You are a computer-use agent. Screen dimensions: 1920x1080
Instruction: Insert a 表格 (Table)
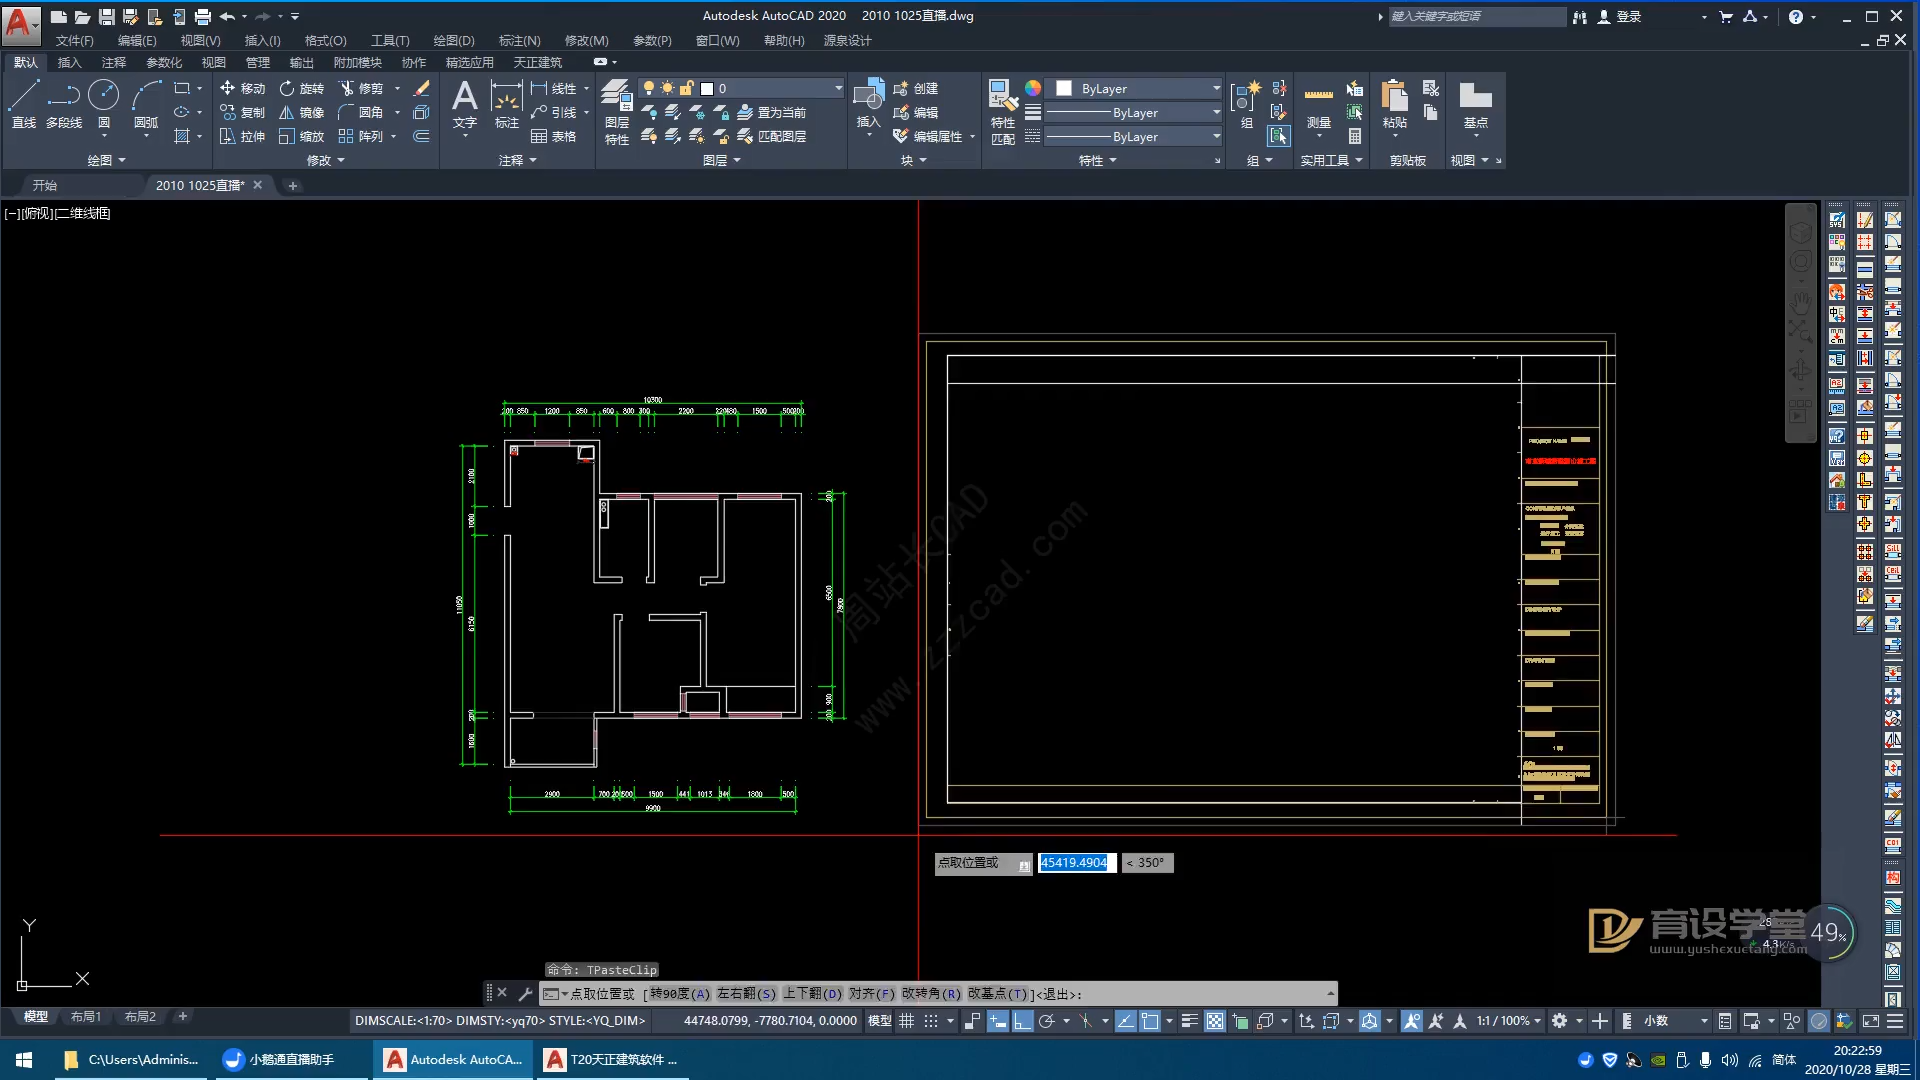click(x=554, y=136)
